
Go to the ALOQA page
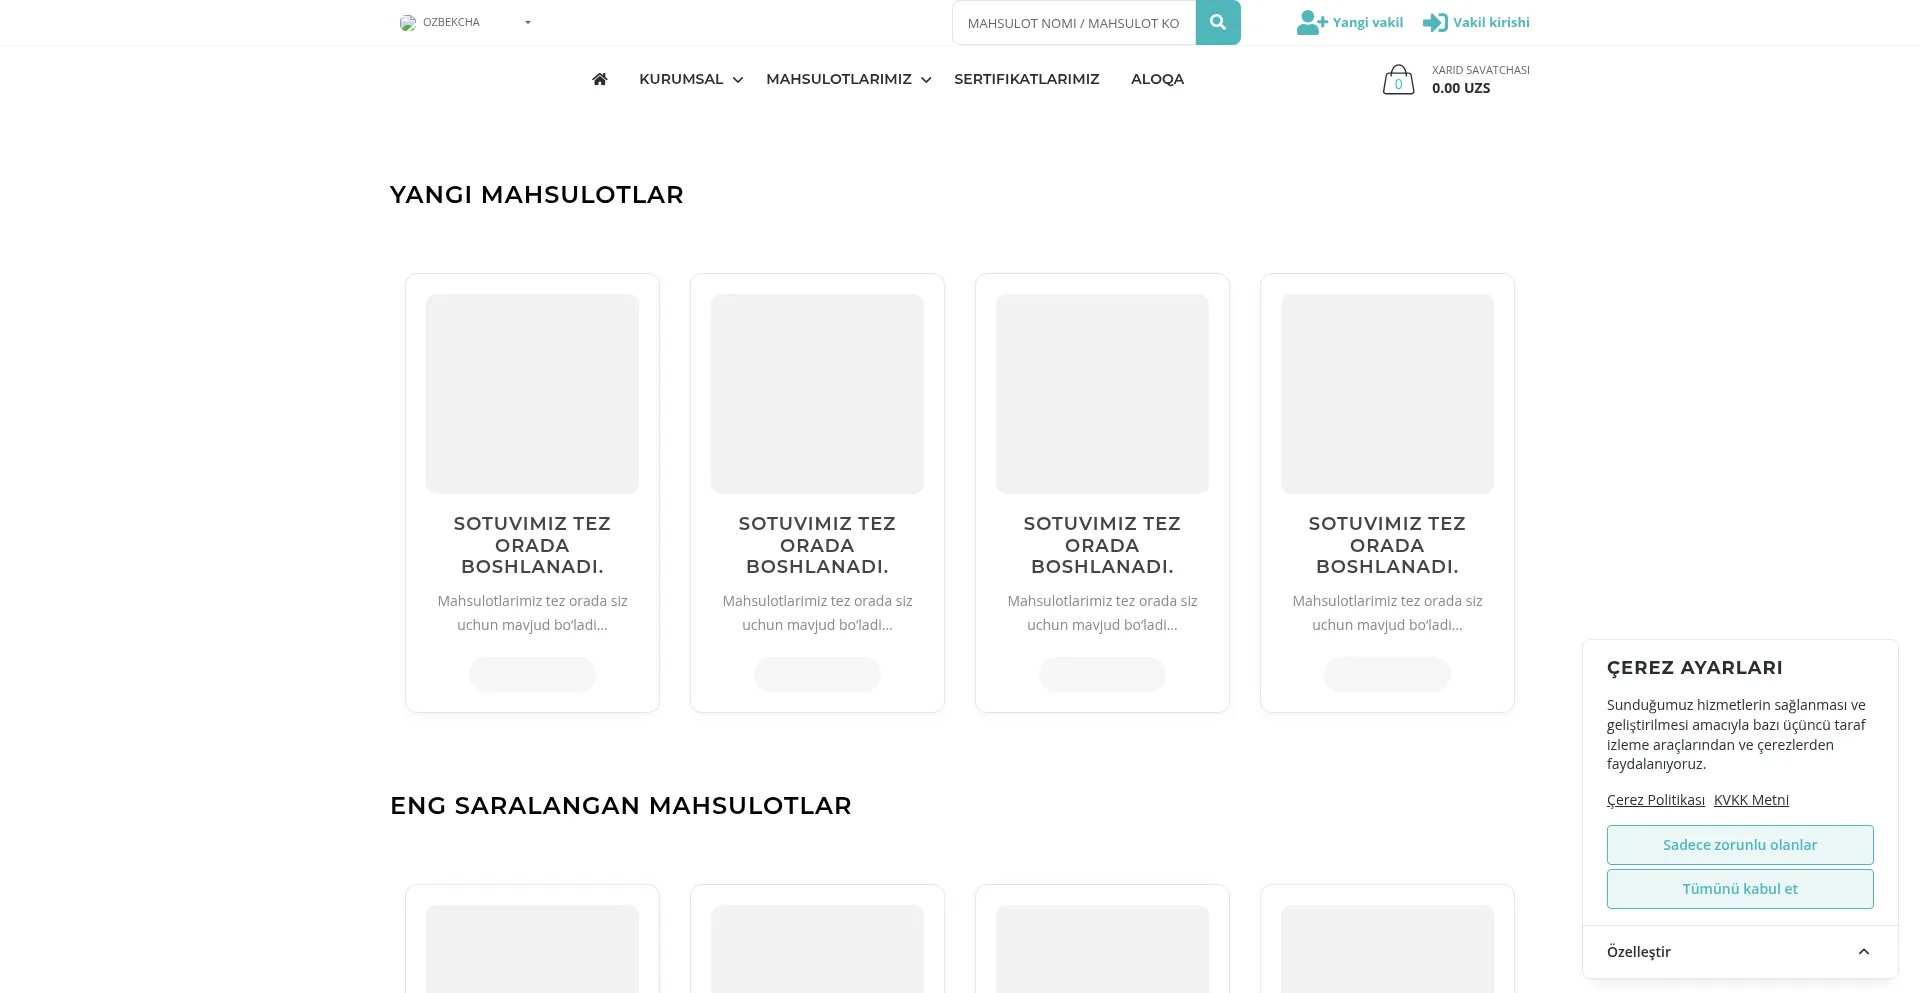(x=1157, y=79)
